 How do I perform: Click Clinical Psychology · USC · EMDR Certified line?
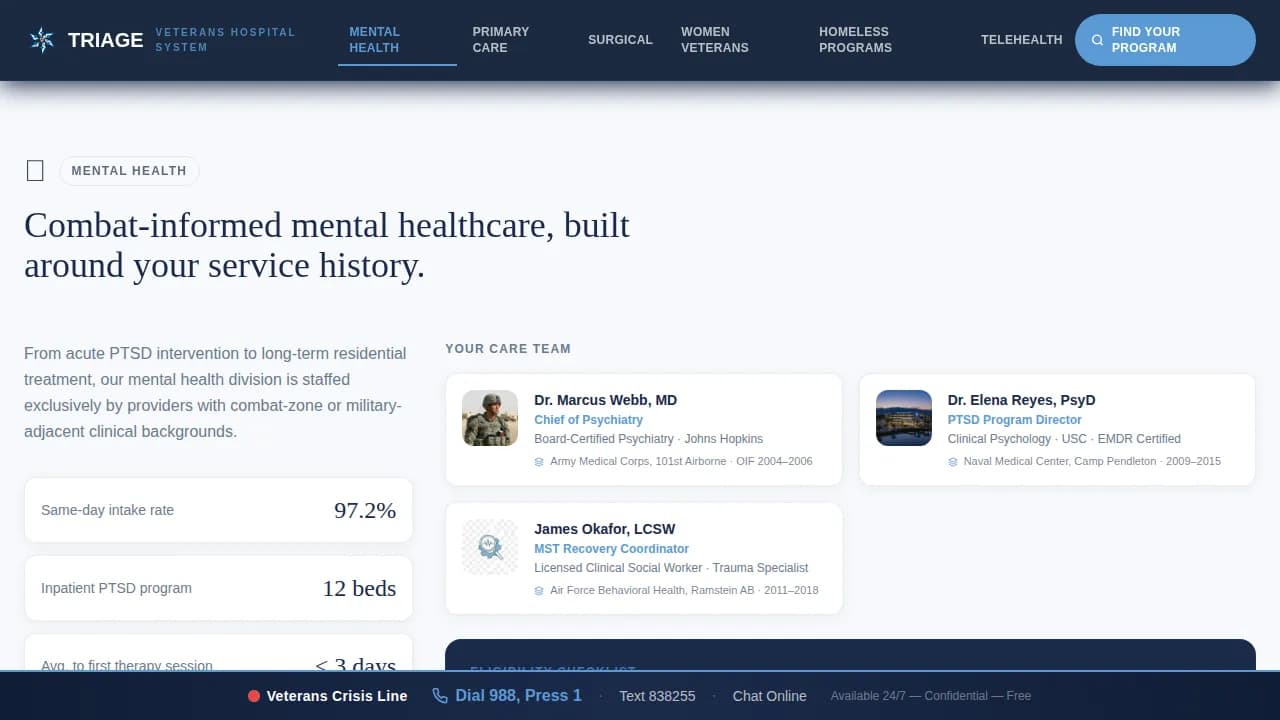[1064, 439]
